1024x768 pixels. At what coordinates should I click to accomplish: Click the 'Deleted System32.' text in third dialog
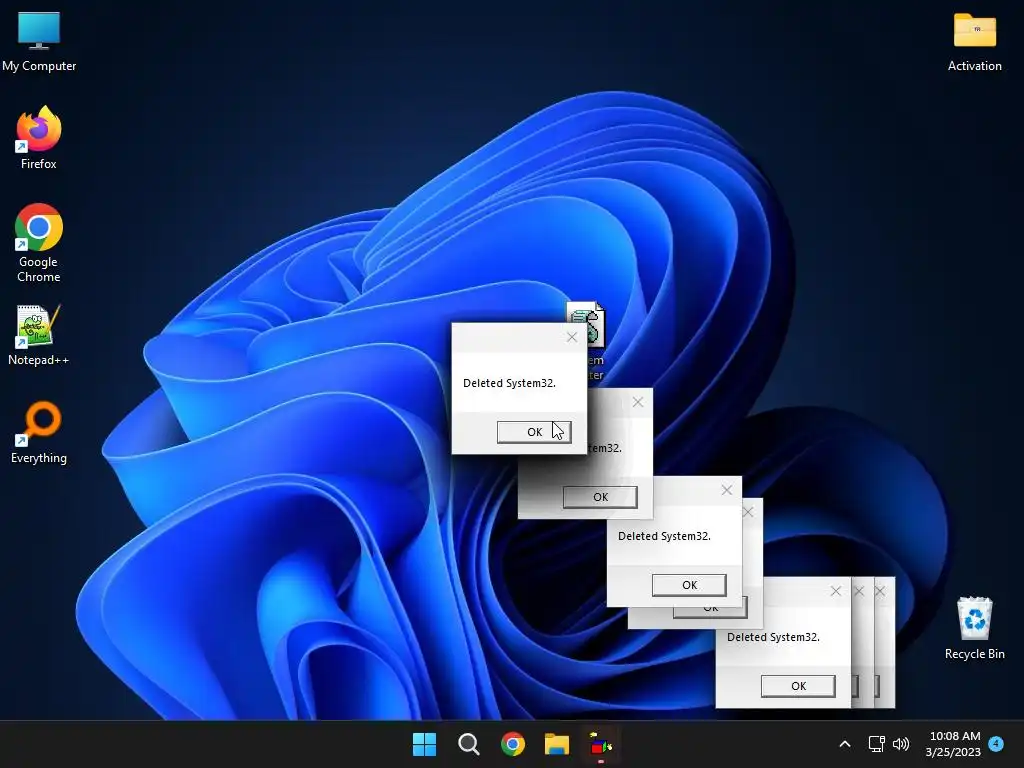click(664, 536)
